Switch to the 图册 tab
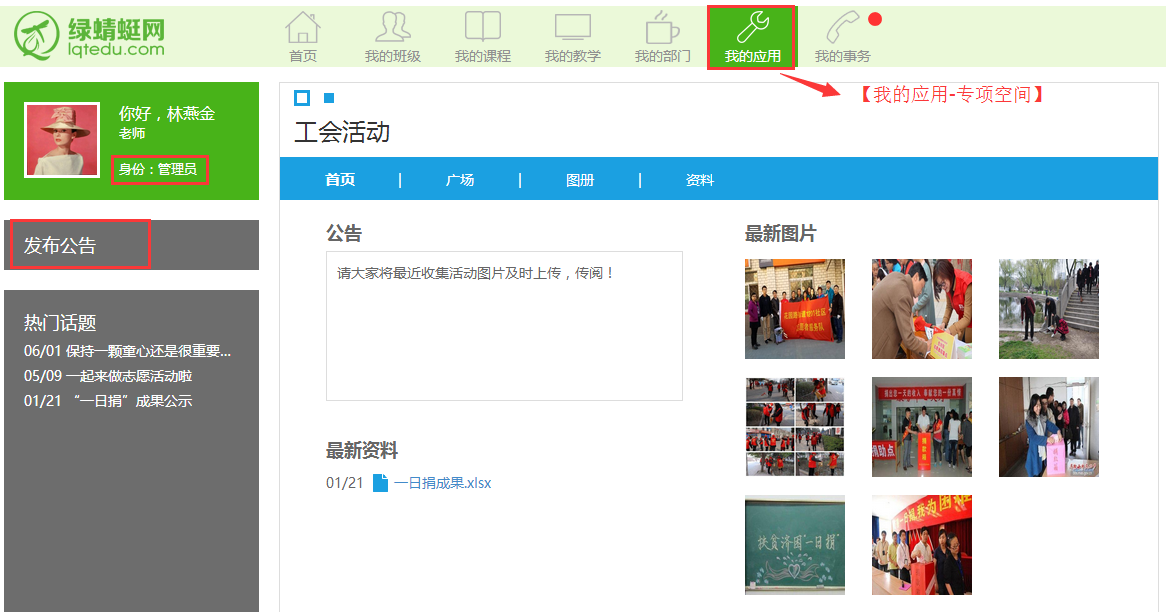This screenshot has width=1166, height=612. click(580, 180)
